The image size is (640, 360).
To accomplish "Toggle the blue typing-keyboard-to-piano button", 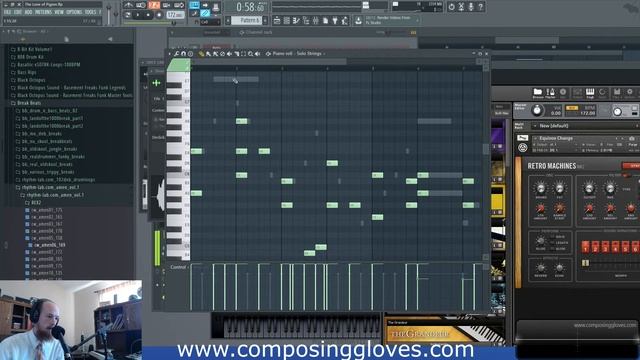I will coord(194,5).
